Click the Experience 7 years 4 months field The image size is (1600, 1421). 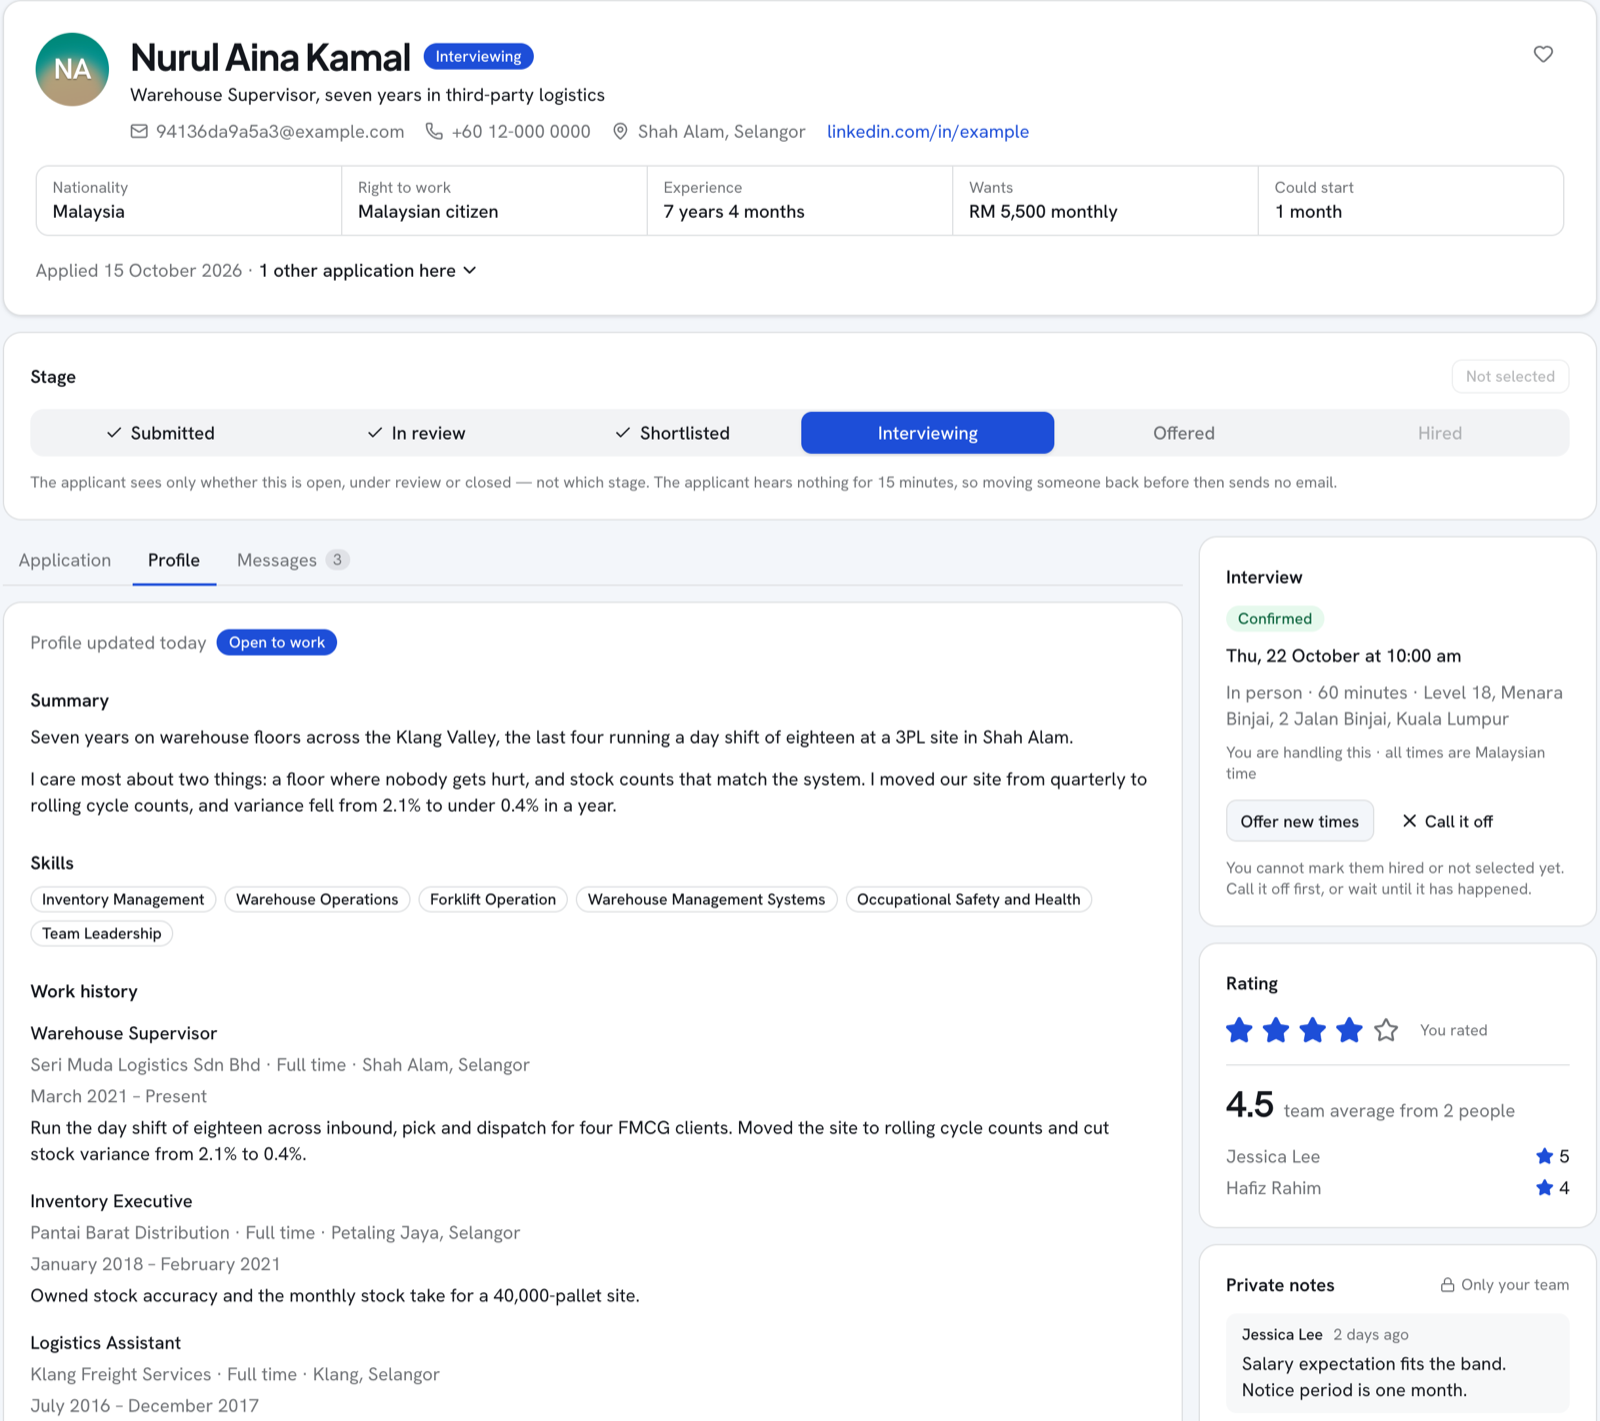800,200
